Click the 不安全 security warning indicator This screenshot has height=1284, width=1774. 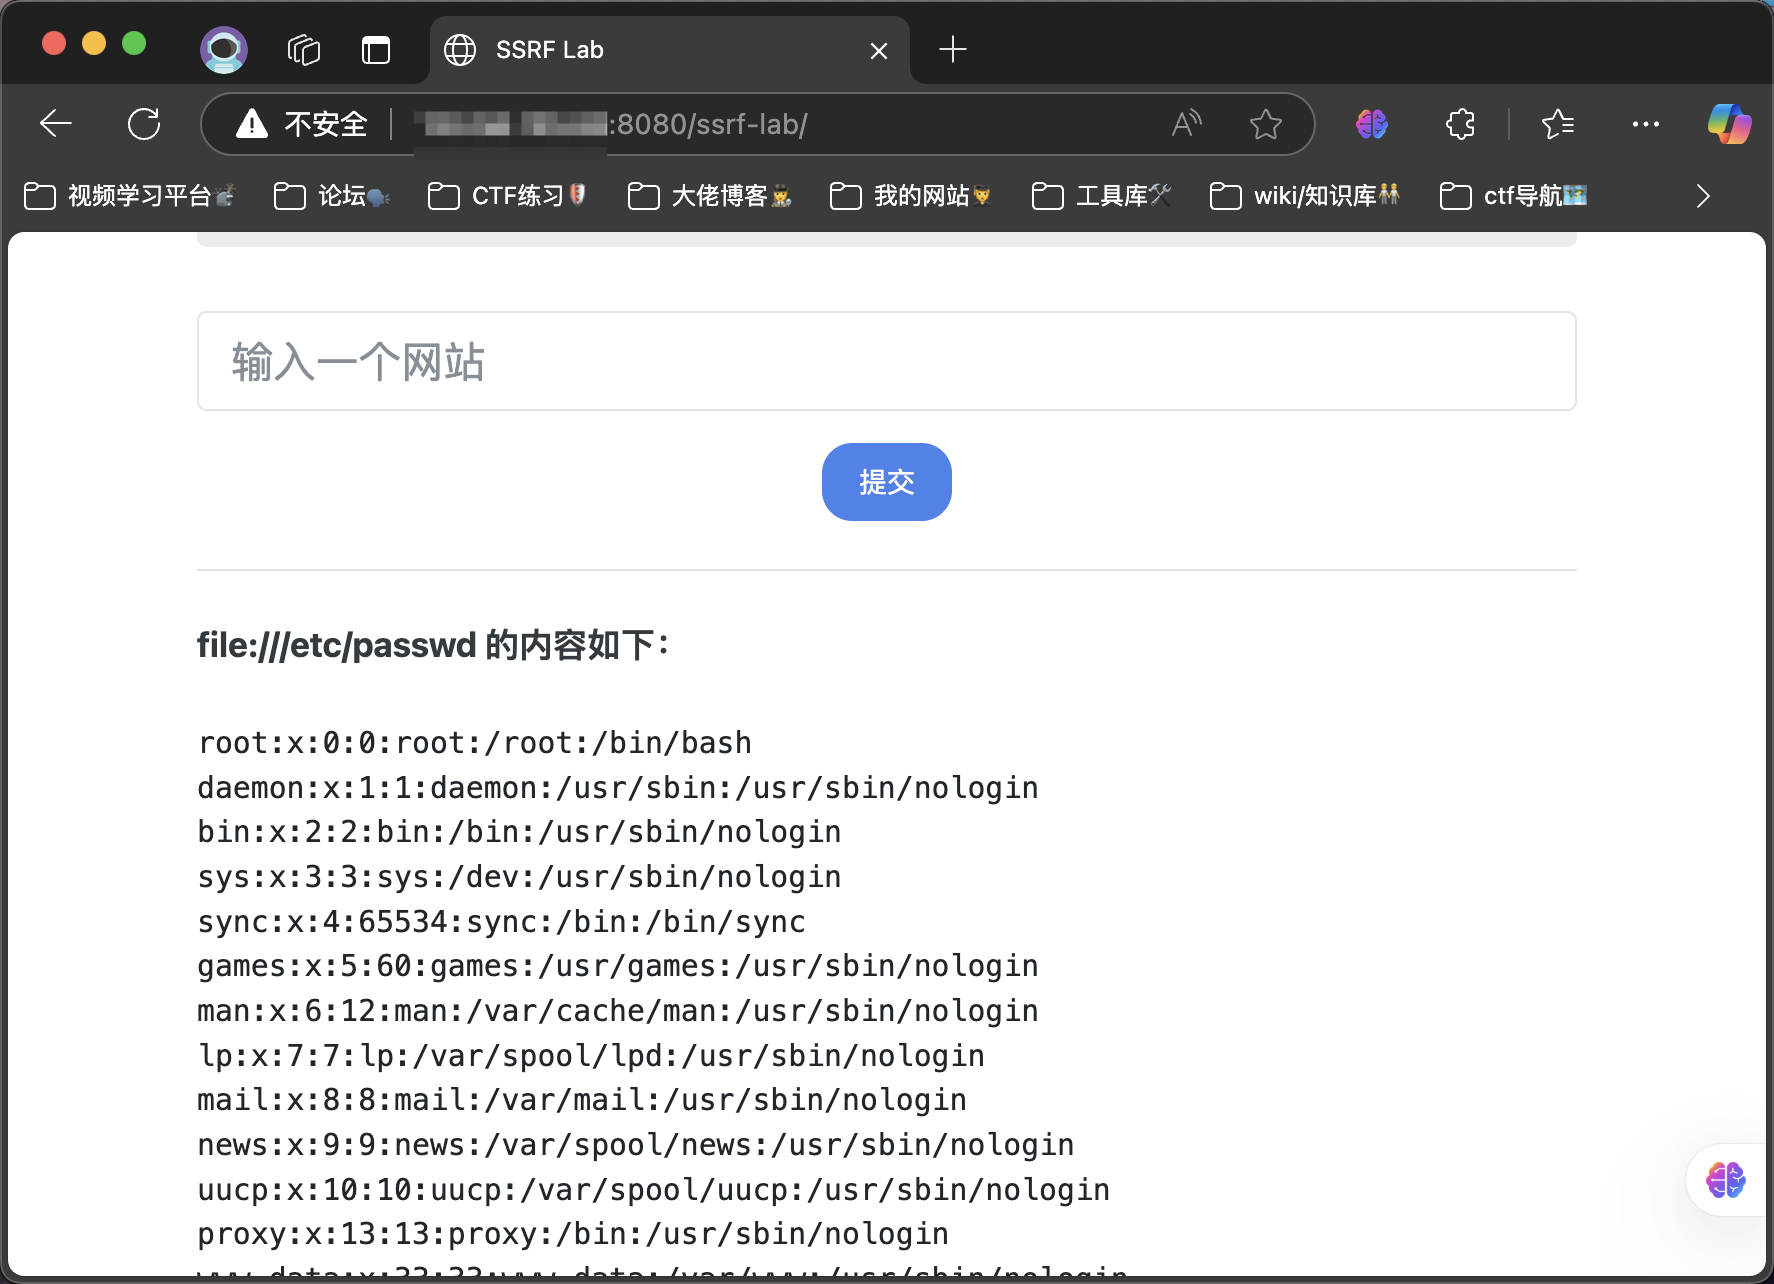[300, 123]
